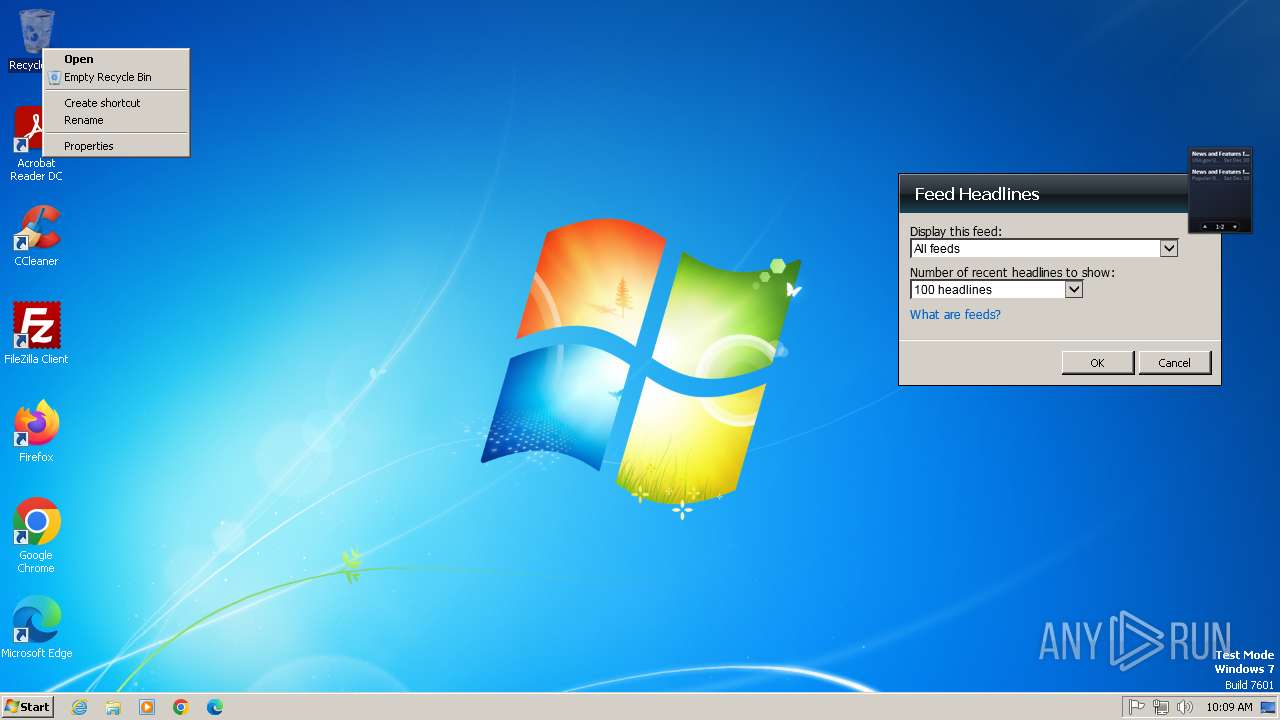Open the 'What are feeds?' link
This screenshot has width=1280, height=720.
(955, 314)
